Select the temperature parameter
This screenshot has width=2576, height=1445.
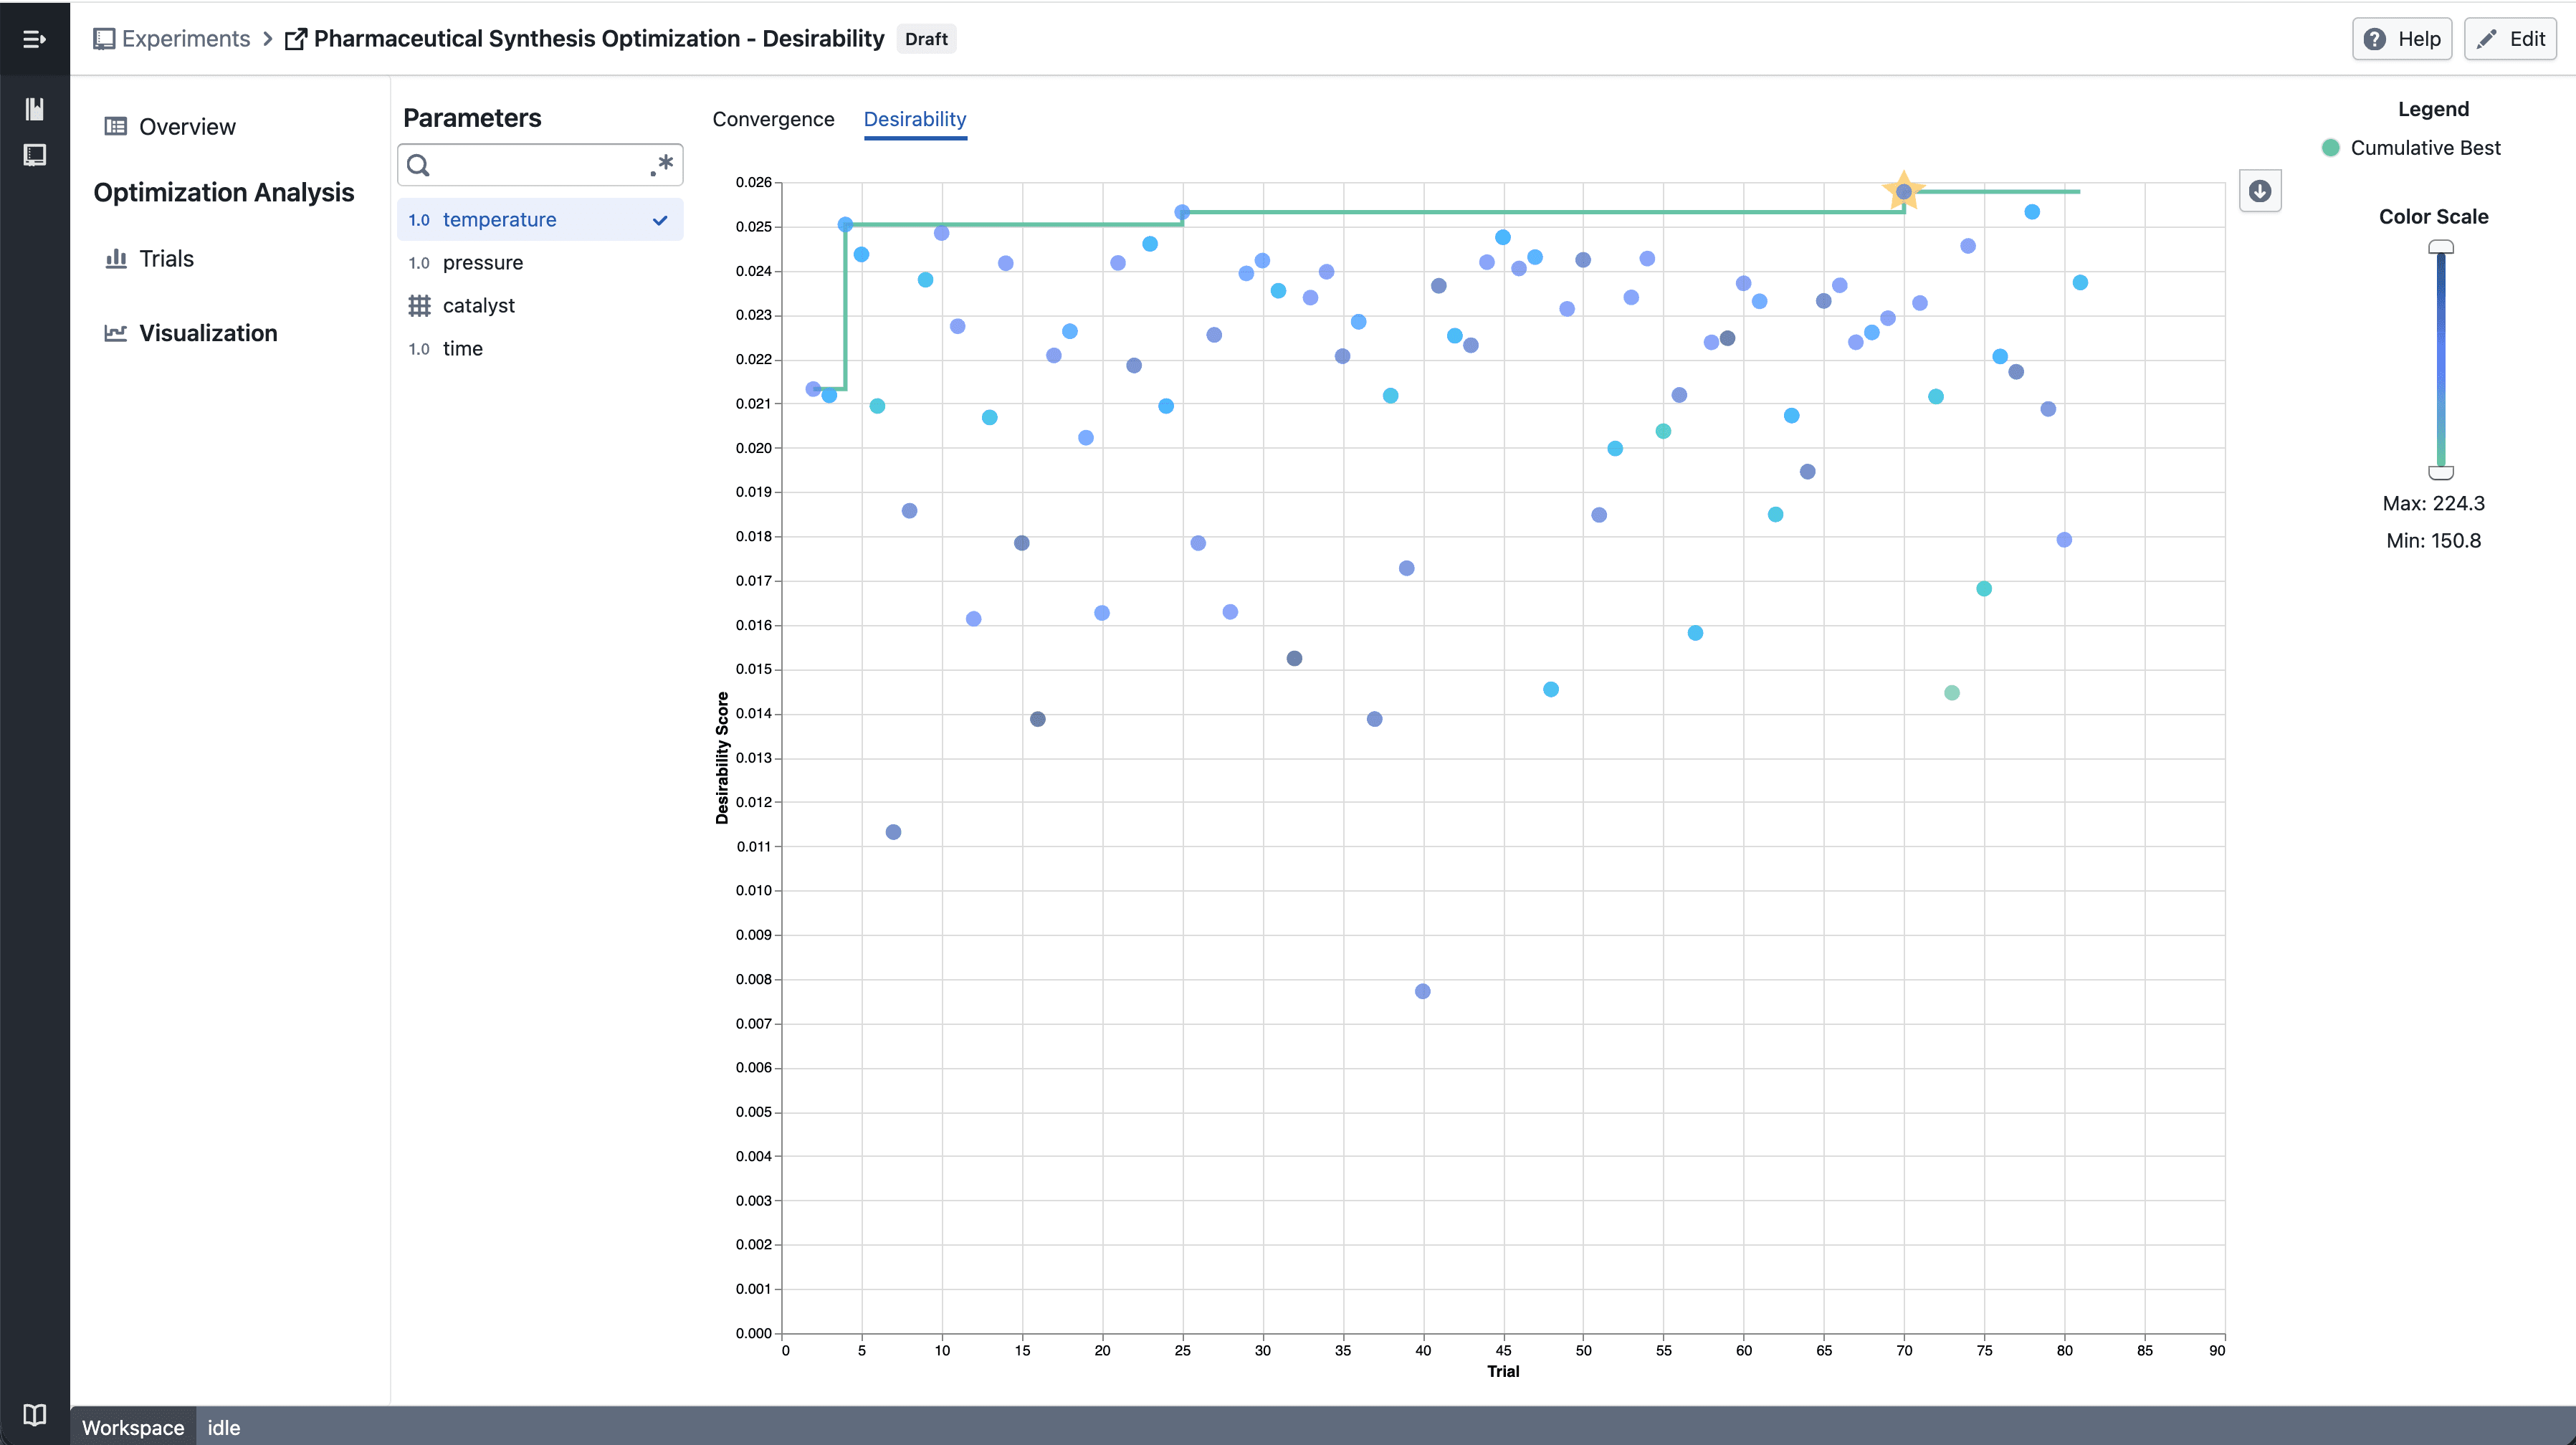[540, 220]
